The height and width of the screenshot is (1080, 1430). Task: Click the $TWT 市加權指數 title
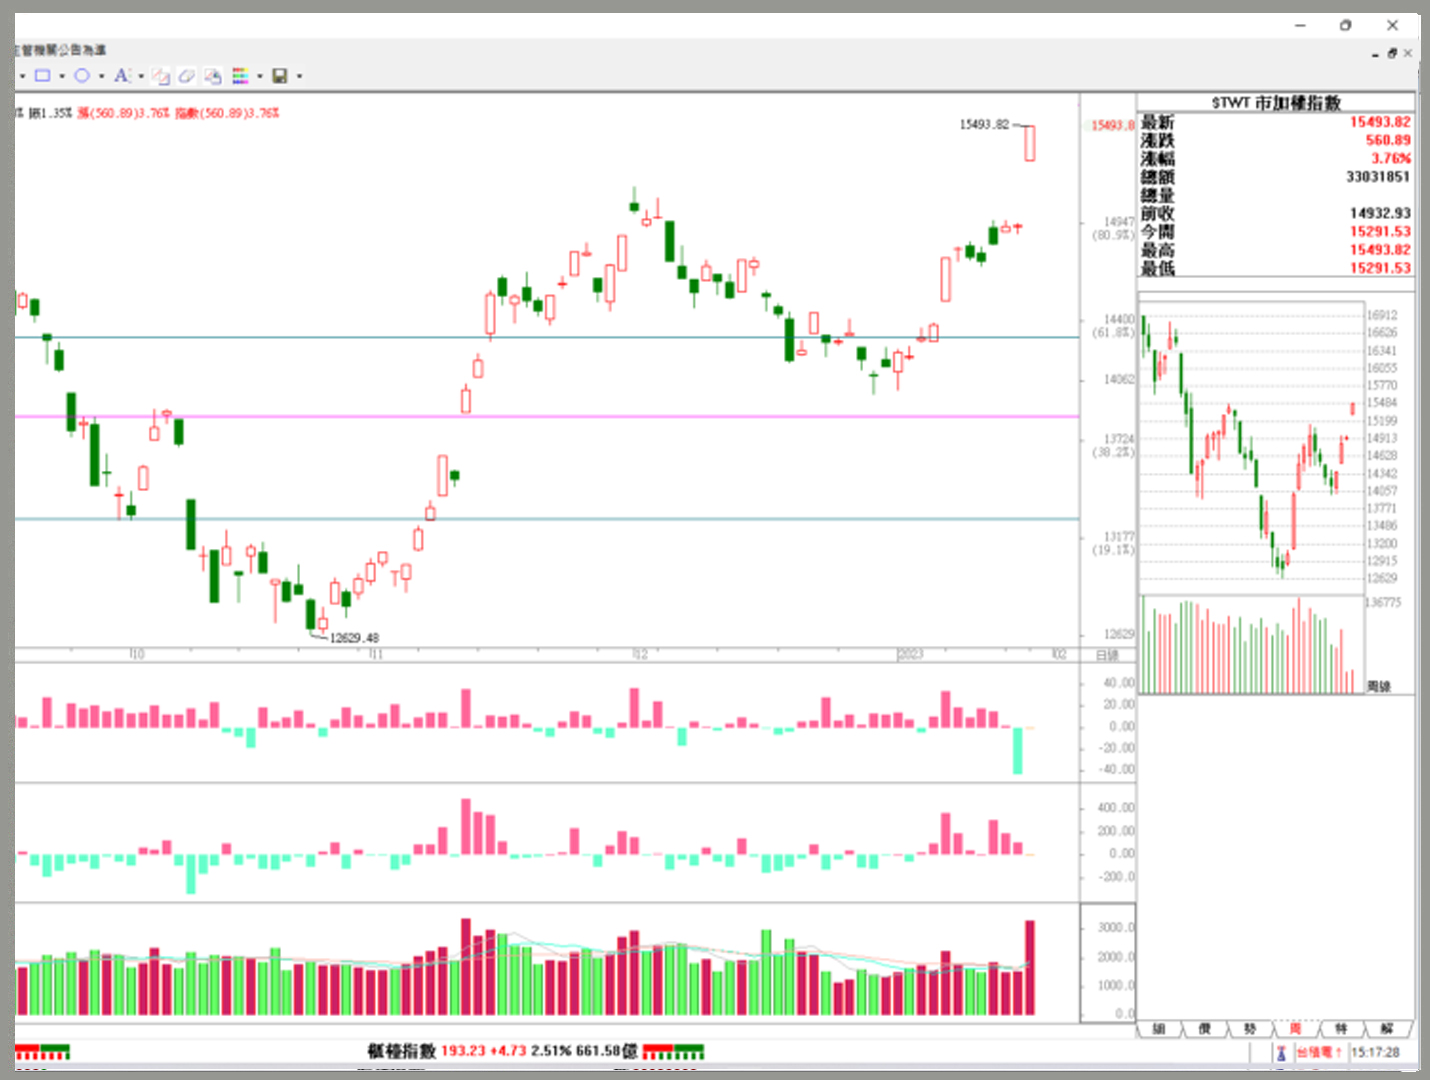coord(1276,103)
